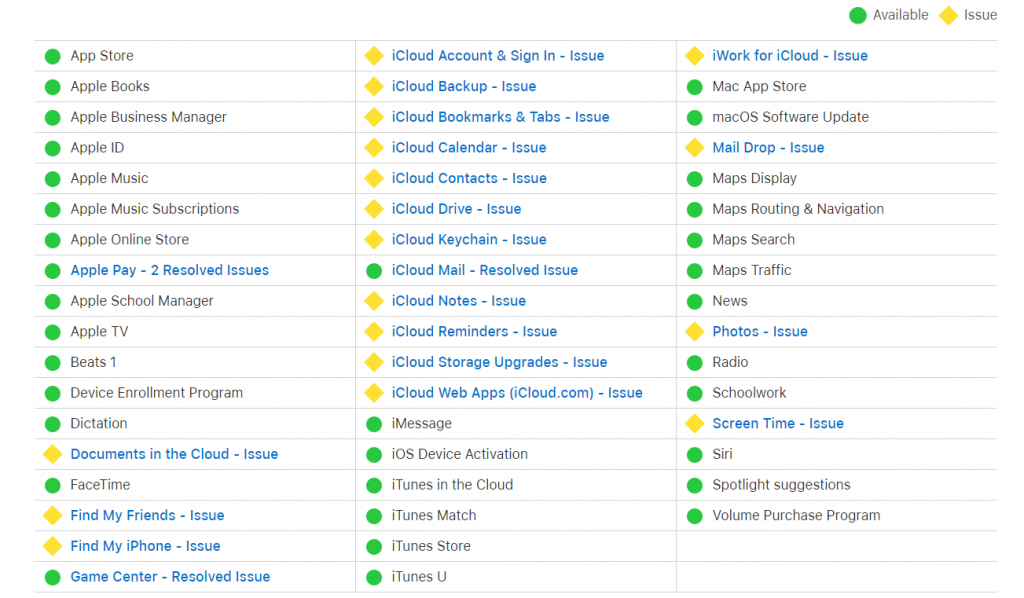This screenshot has height=598, width=1024.
Task: View Photos issue details
Action: tap(759, 331)
